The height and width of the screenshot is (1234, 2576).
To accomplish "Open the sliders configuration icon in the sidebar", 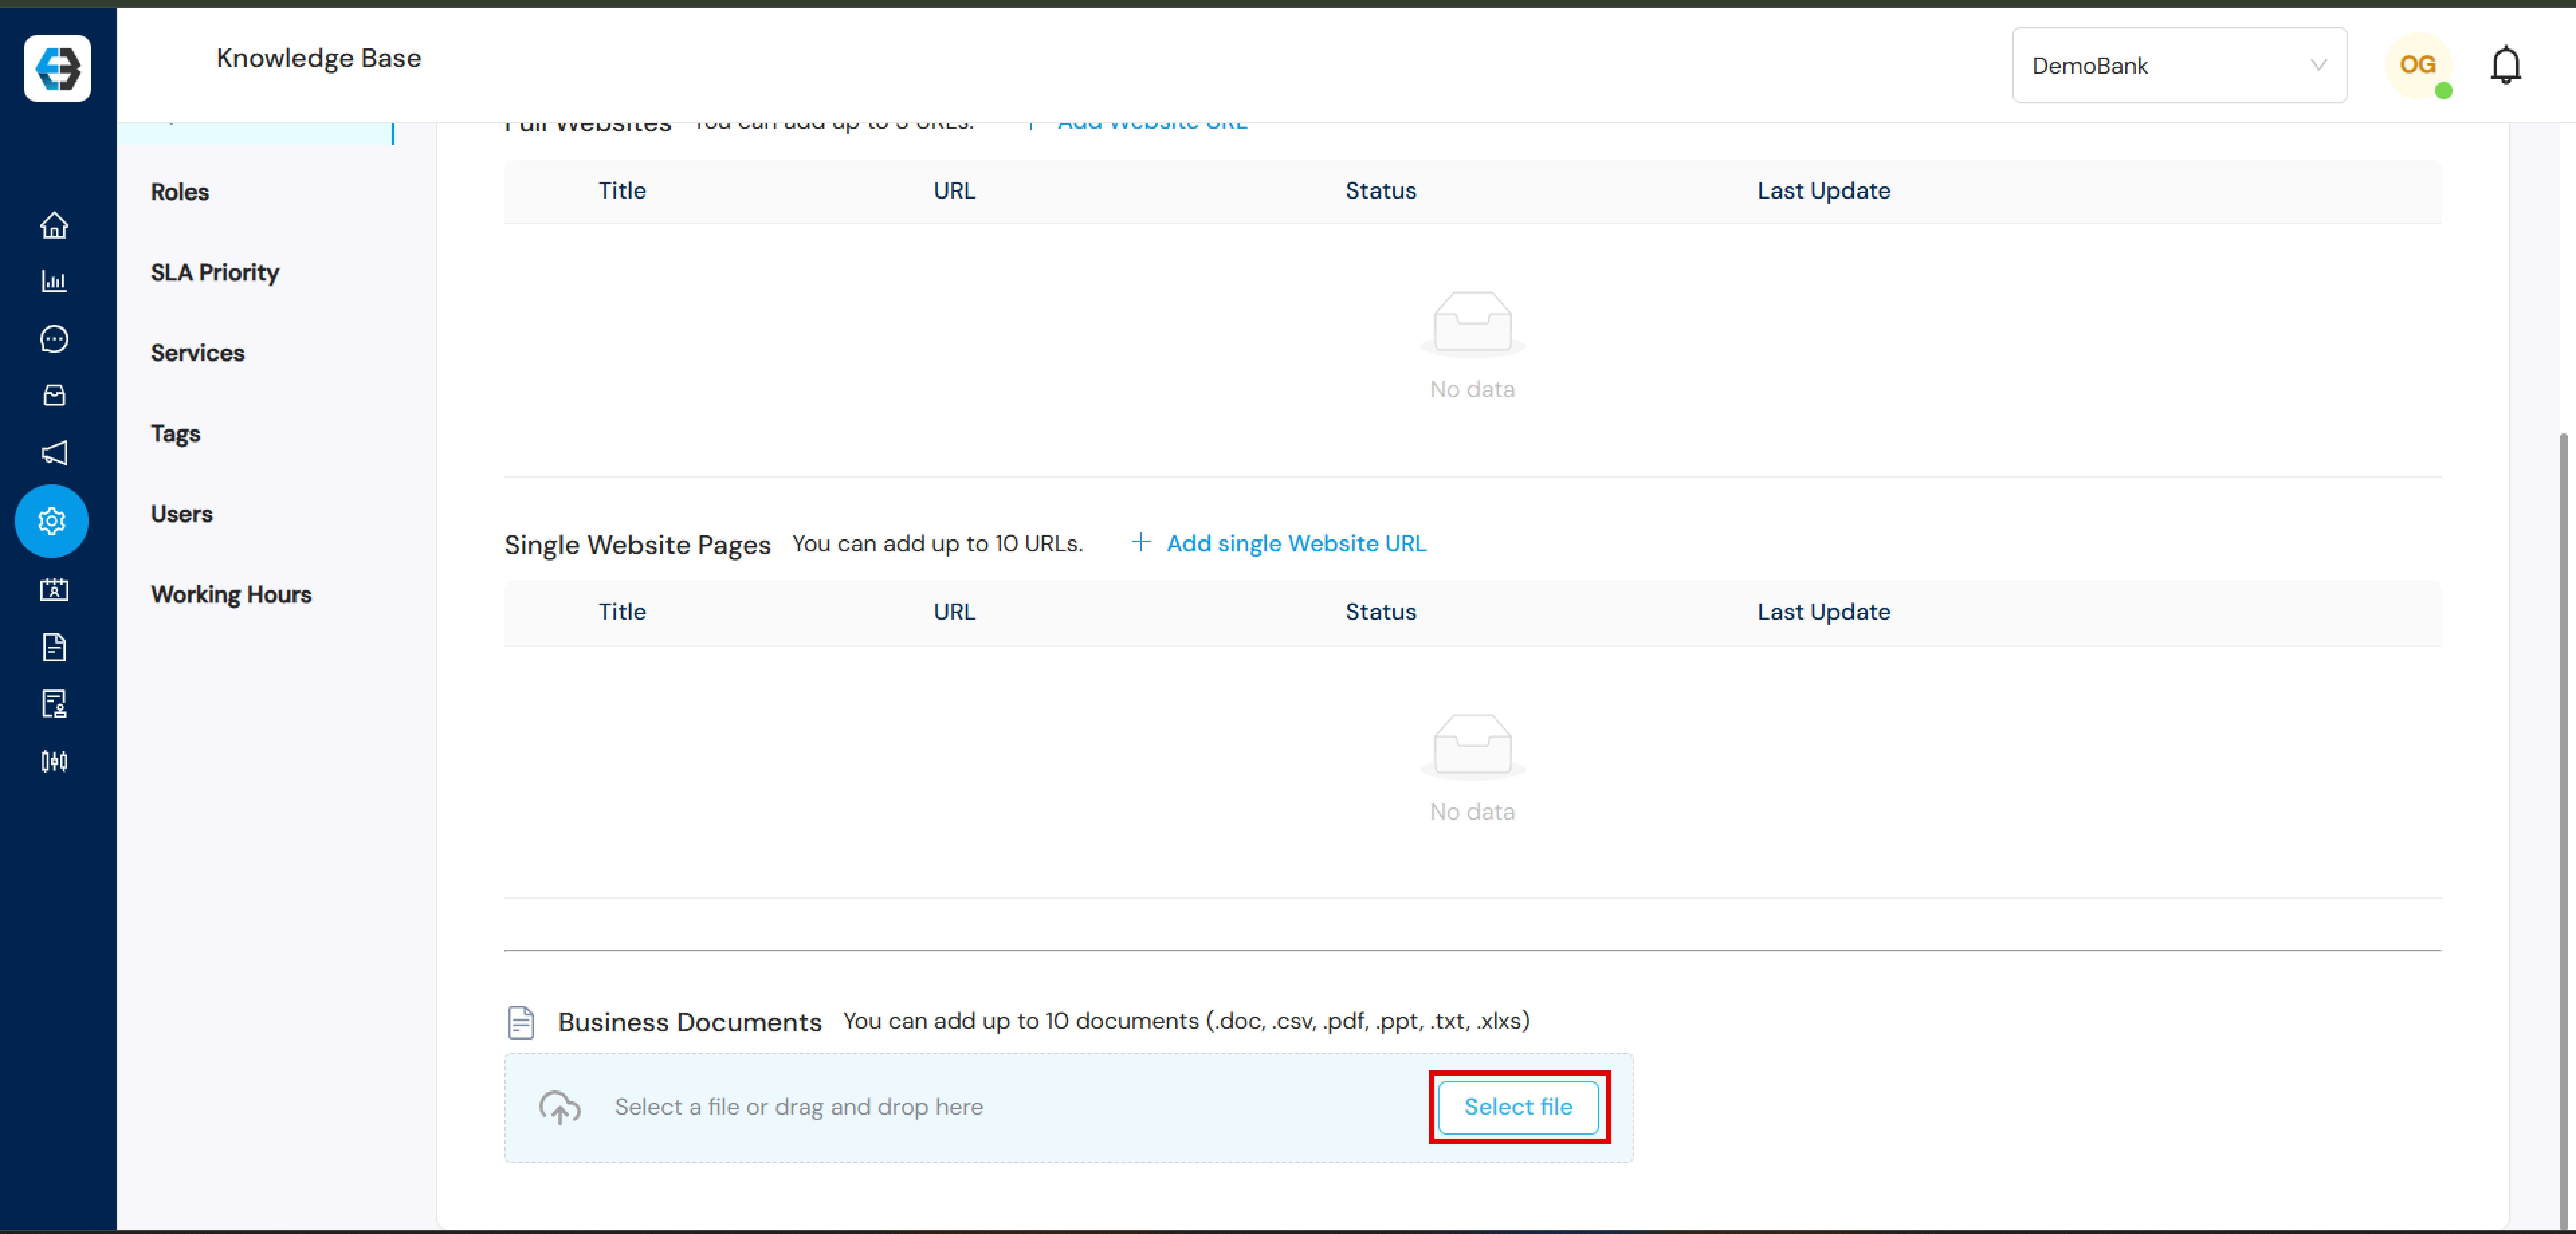I will (x=54, y=762).
